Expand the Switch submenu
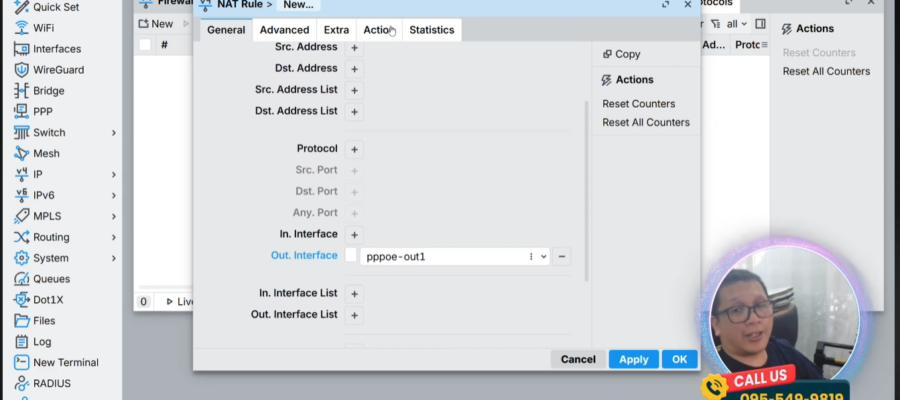 [x=114, y=133]
